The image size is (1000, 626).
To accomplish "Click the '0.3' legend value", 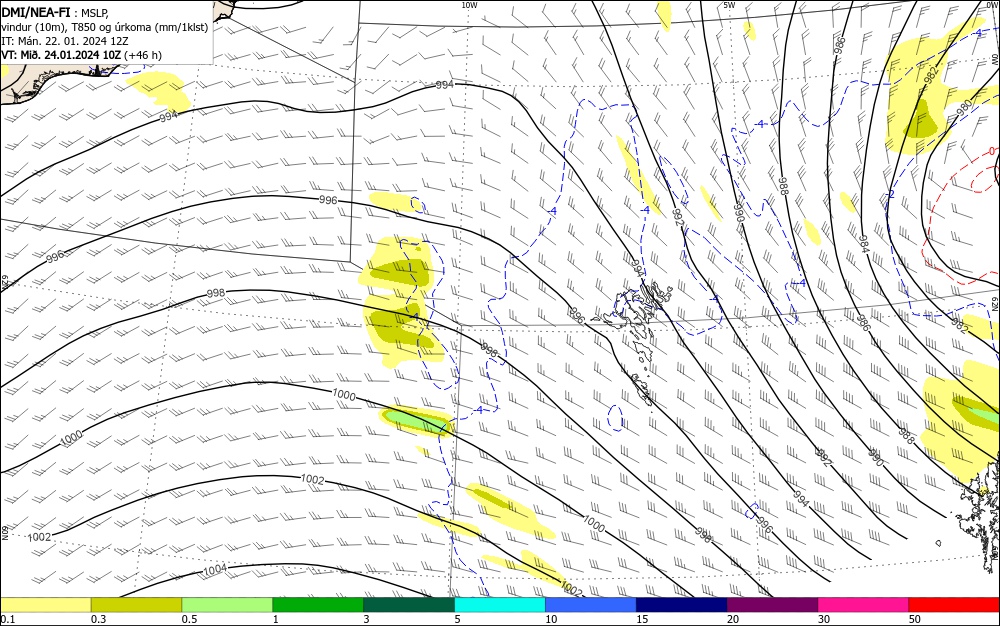I will coord(99,619).
